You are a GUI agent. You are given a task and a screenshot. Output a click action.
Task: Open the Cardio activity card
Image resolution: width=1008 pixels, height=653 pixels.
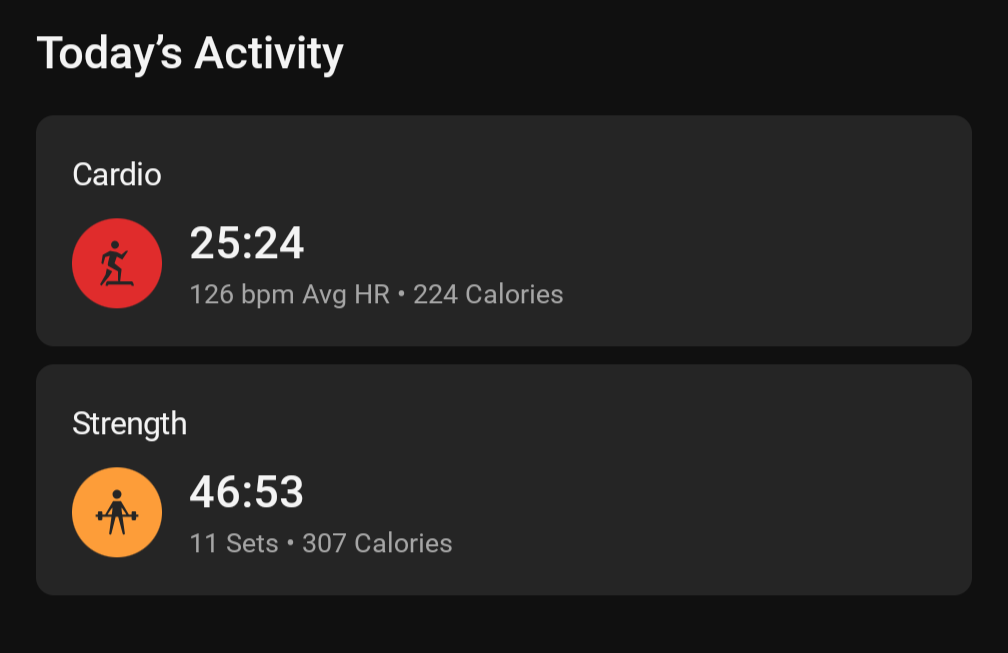pyautogui.click(x=504, y=231)
